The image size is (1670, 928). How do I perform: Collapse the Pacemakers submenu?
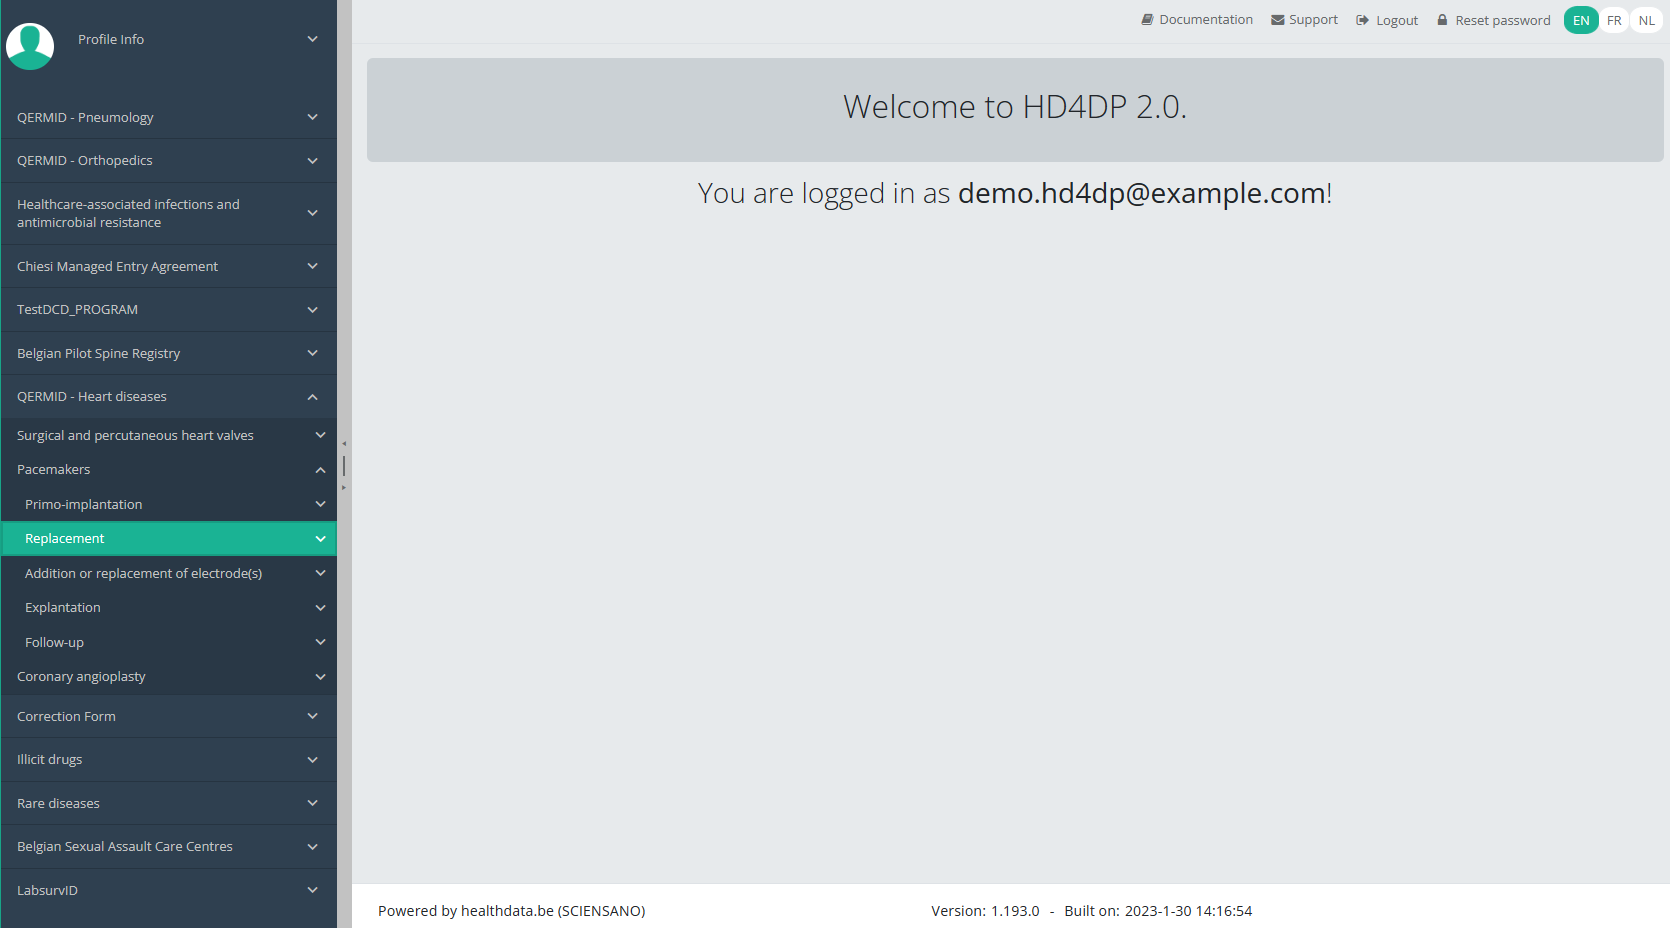click(x=320, y=470)
